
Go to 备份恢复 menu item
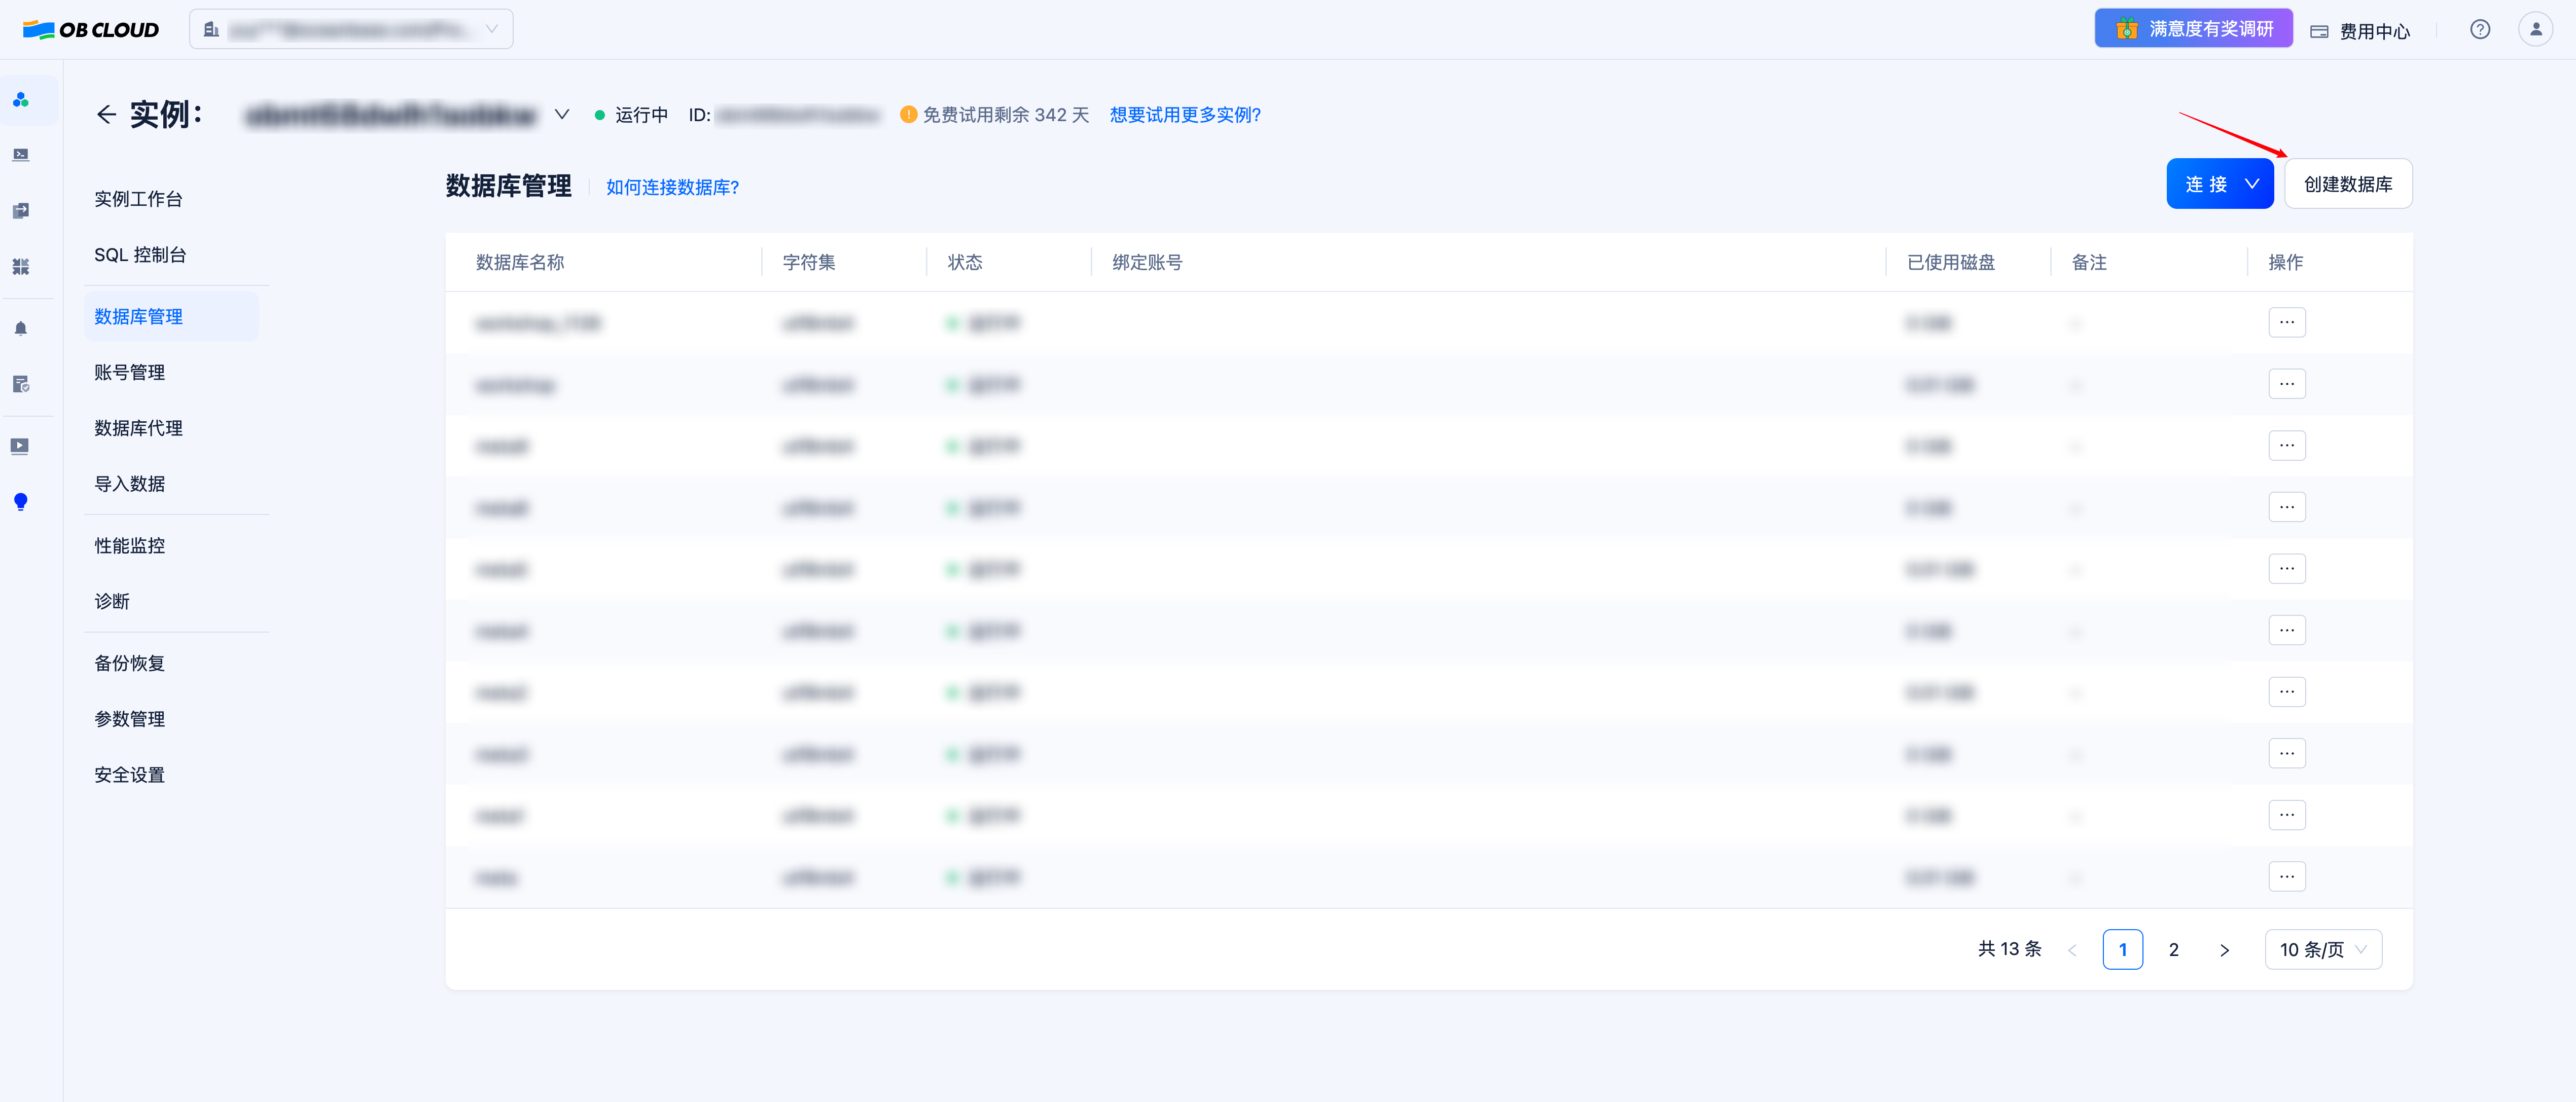130,663
